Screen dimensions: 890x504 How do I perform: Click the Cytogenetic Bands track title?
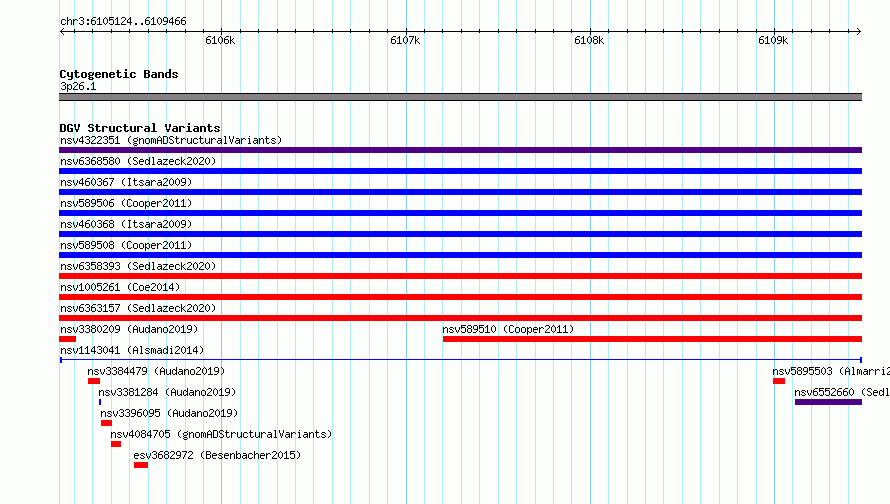pyautogui.click(x=119, y=74)
